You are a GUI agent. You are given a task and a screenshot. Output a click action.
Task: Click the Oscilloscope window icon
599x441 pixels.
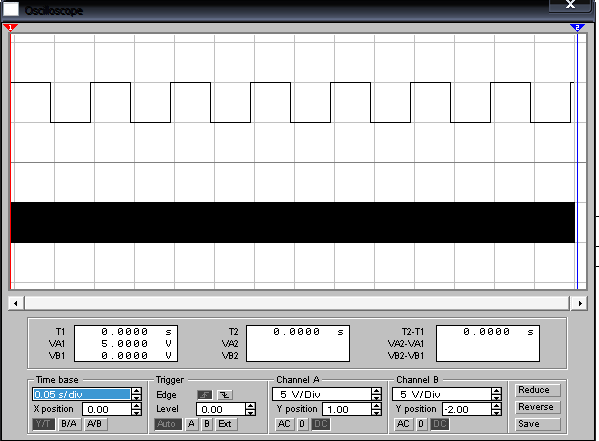tap(11, 10)
